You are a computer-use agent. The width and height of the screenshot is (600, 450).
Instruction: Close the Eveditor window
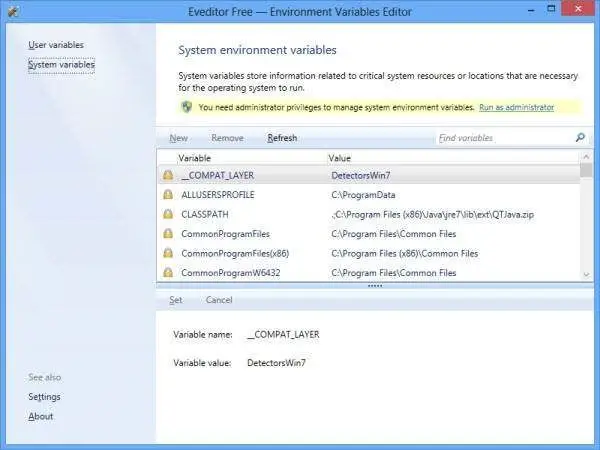[x=578, y=8]
